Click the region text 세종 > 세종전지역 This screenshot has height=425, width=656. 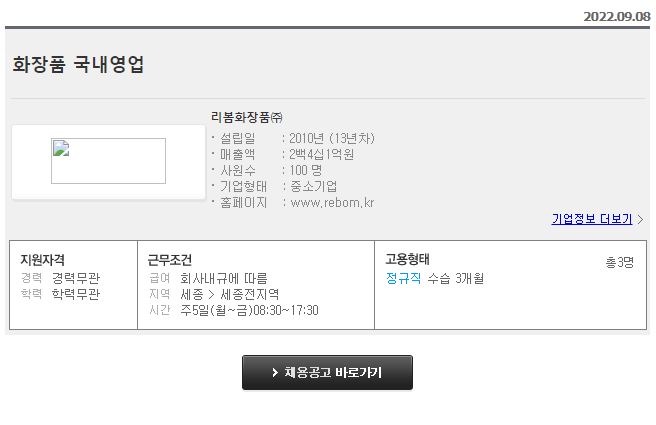tap(230, 294)
